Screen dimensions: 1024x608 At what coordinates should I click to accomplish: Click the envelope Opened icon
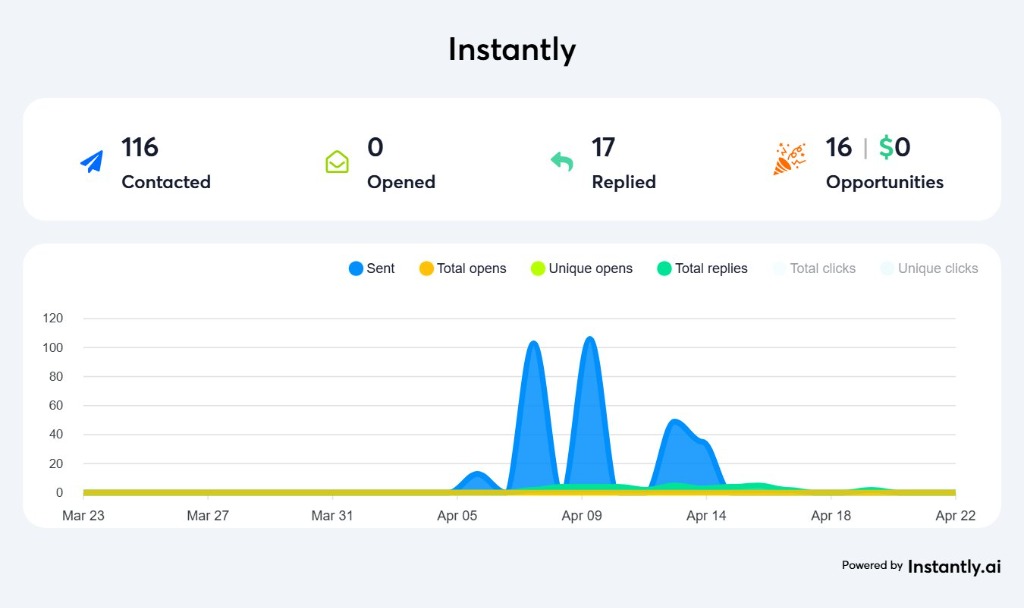337,161
